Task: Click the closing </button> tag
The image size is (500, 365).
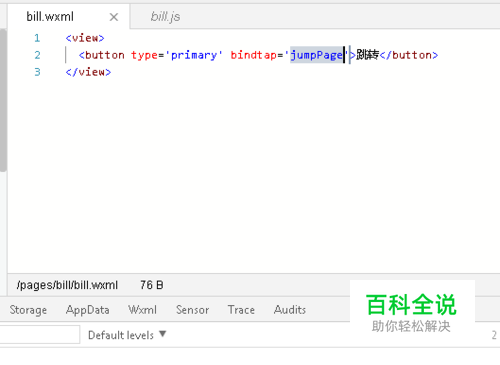Action: tap(409, 55)
